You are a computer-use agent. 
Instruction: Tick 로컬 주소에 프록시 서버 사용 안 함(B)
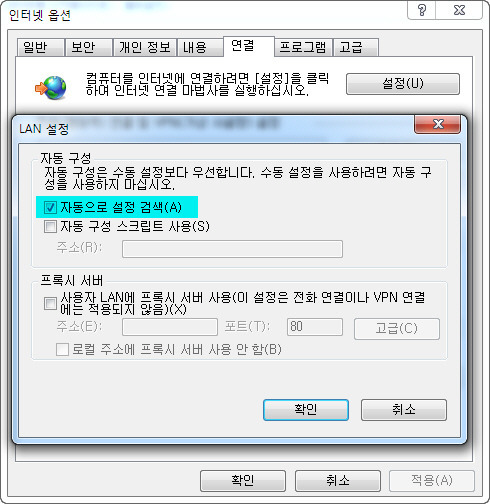(x=62, y=350)
